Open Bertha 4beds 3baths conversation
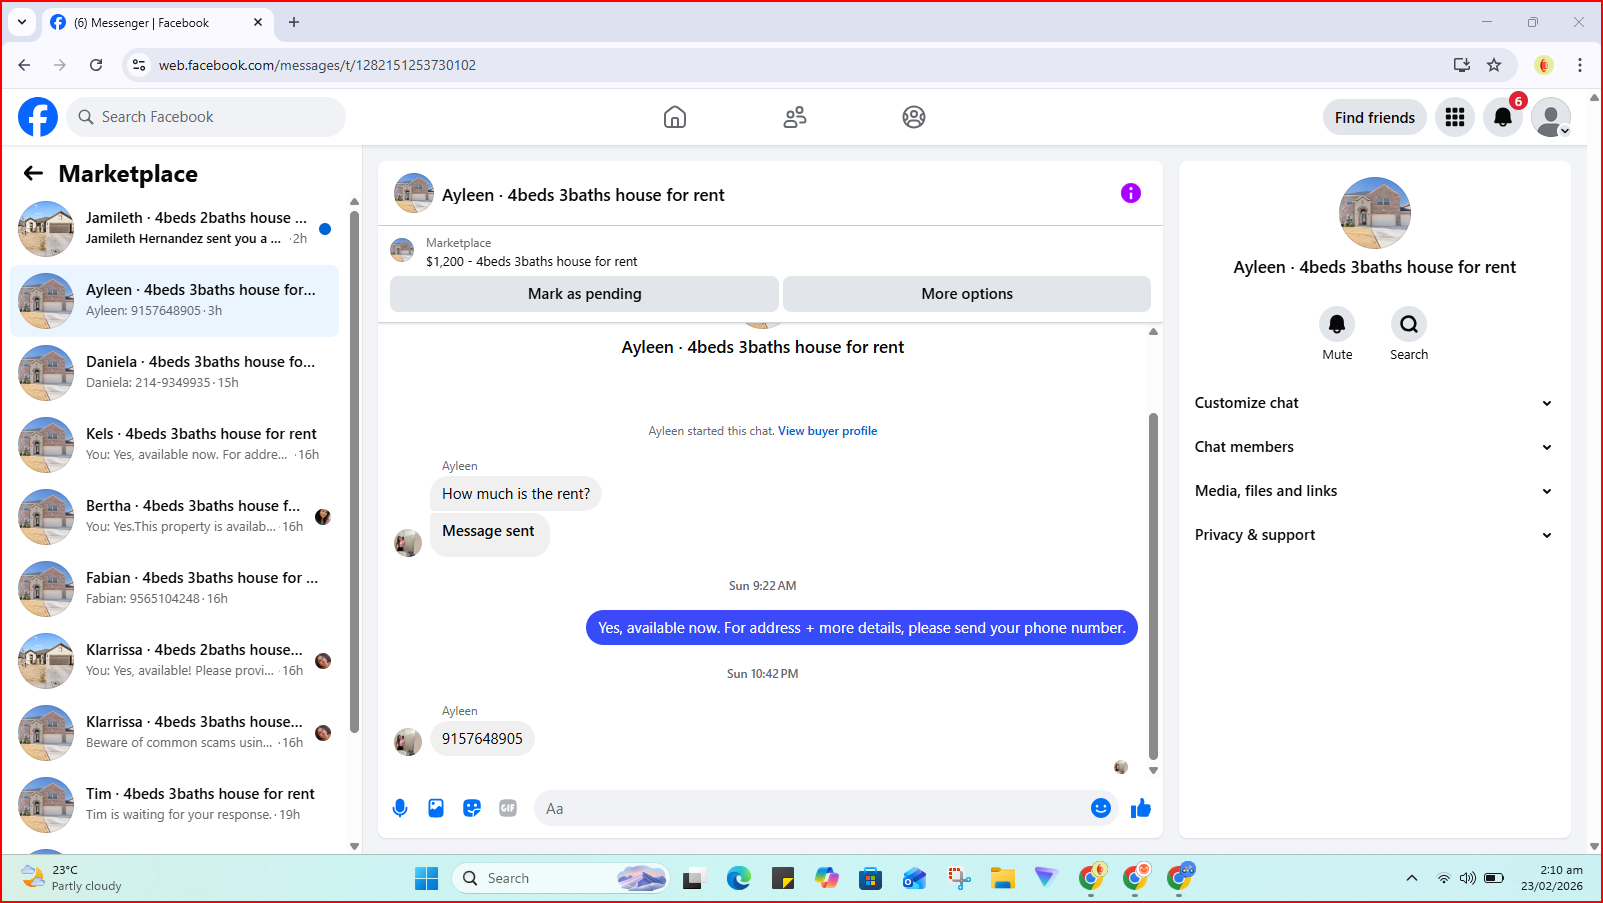Screen dimensions: 1603x903 click(x=175, y=517)
